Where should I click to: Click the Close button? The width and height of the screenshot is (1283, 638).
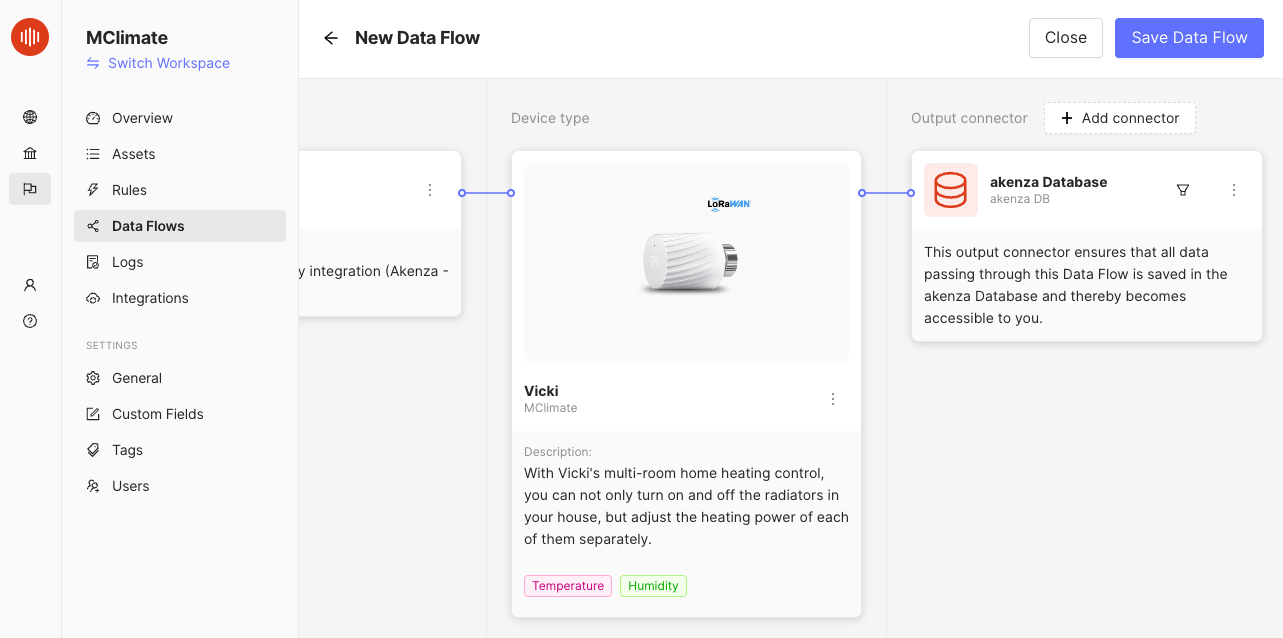coord(1066,38)
